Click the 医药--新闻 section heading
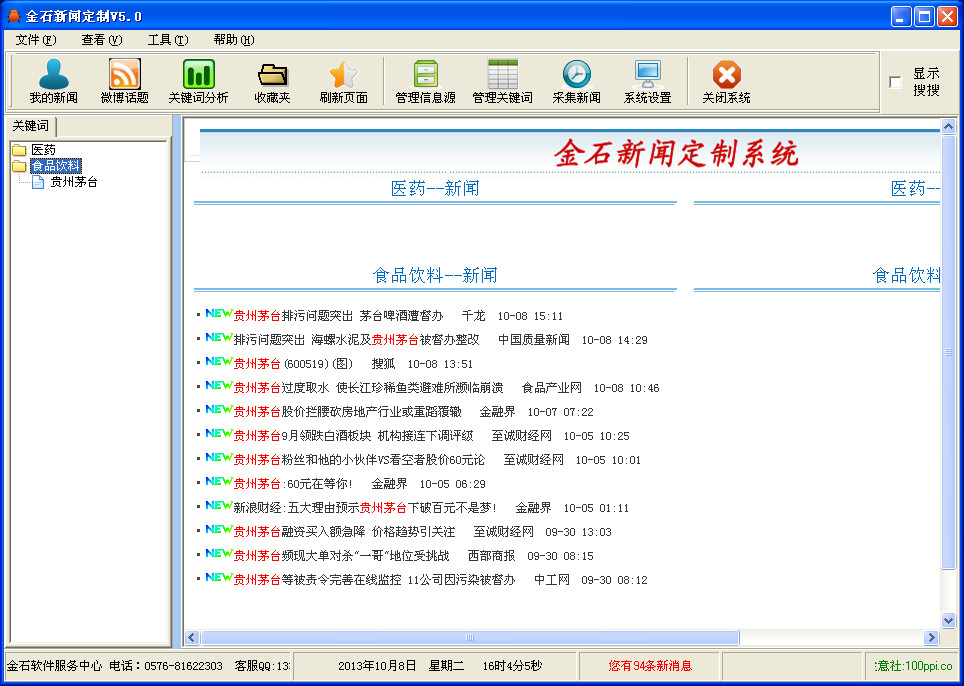 pos(435,188)
